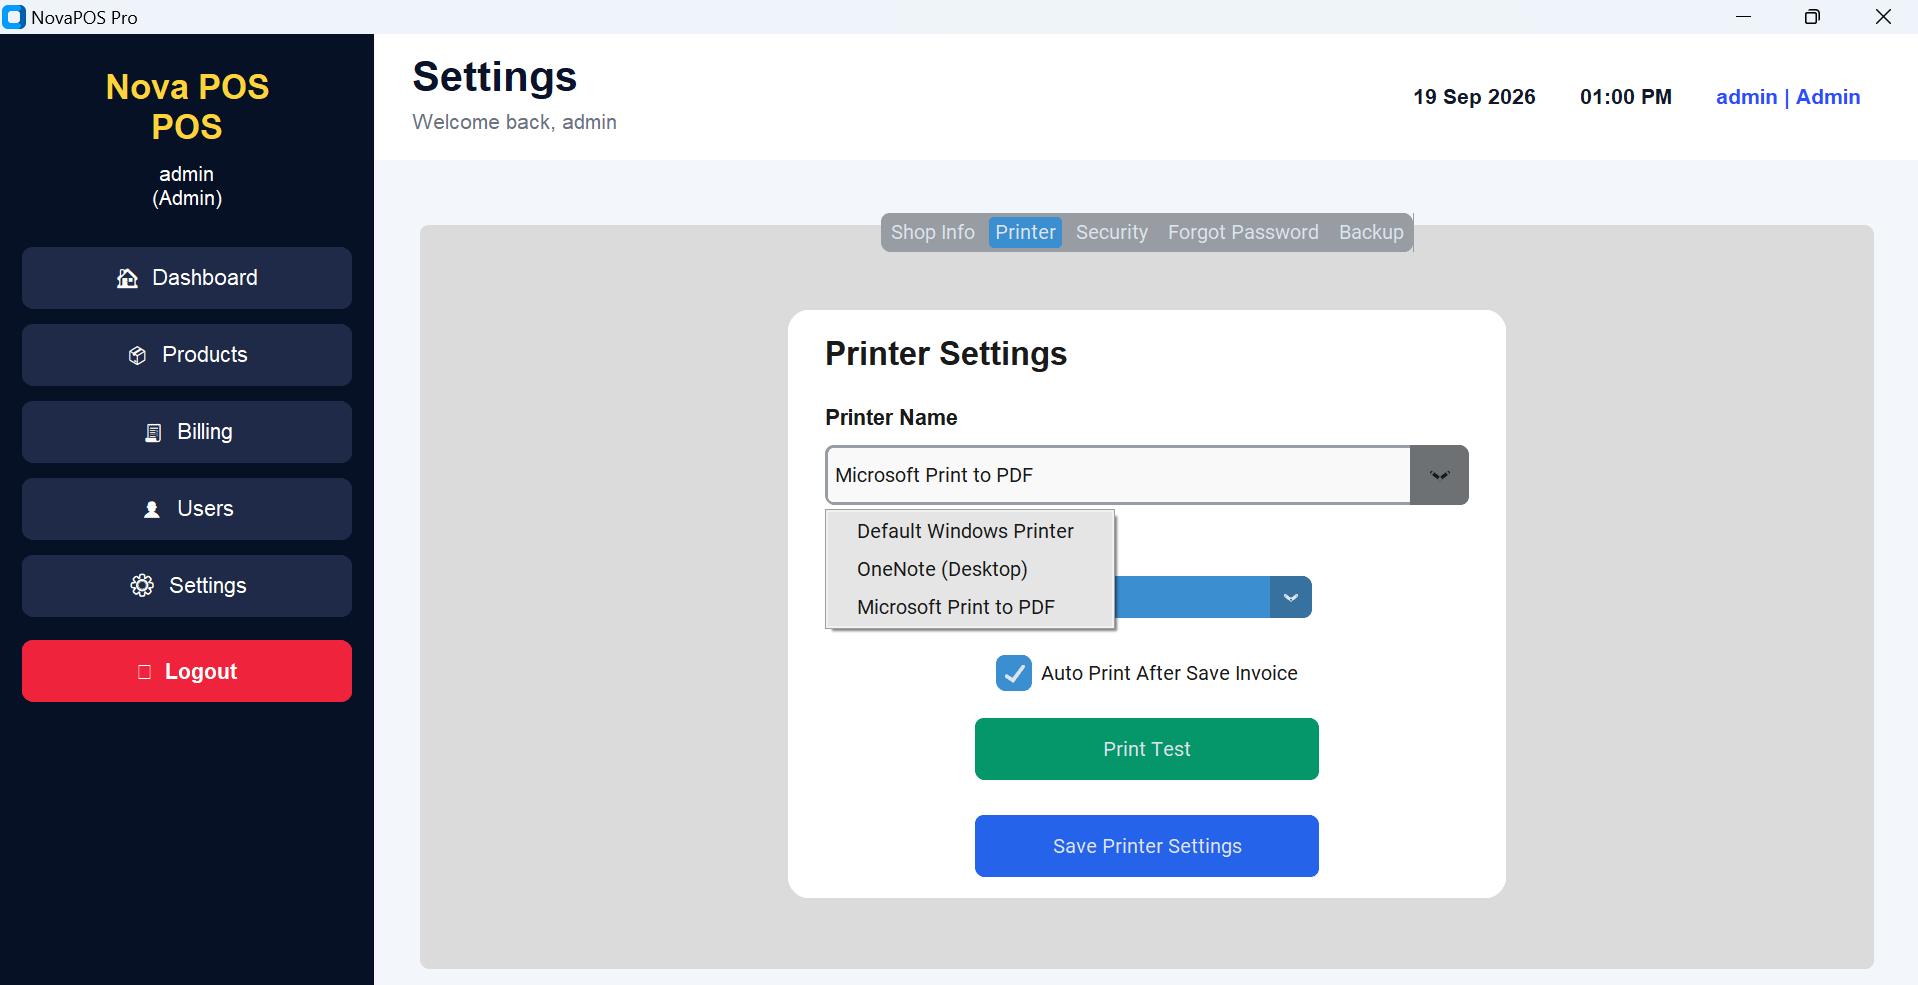Viewport: 1918px width, 985px height.
Task: Click the Logout square icon
Action: click(x=144, y=672)
